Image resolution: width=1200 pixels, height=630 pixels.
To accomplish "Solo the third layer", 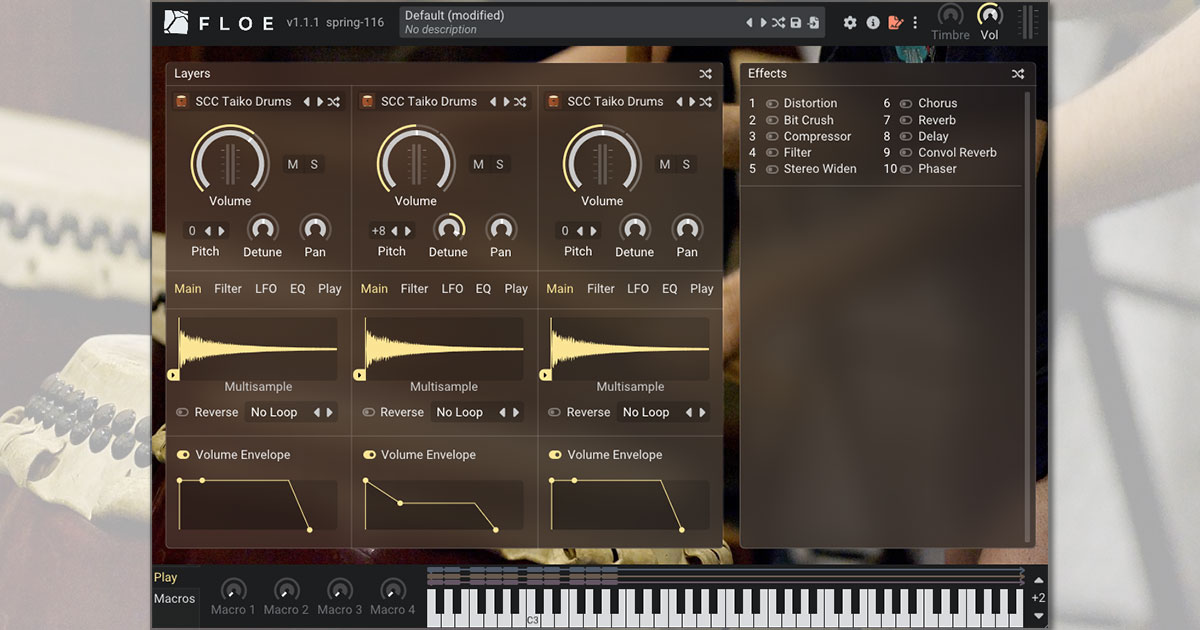I will coord(686,165).
